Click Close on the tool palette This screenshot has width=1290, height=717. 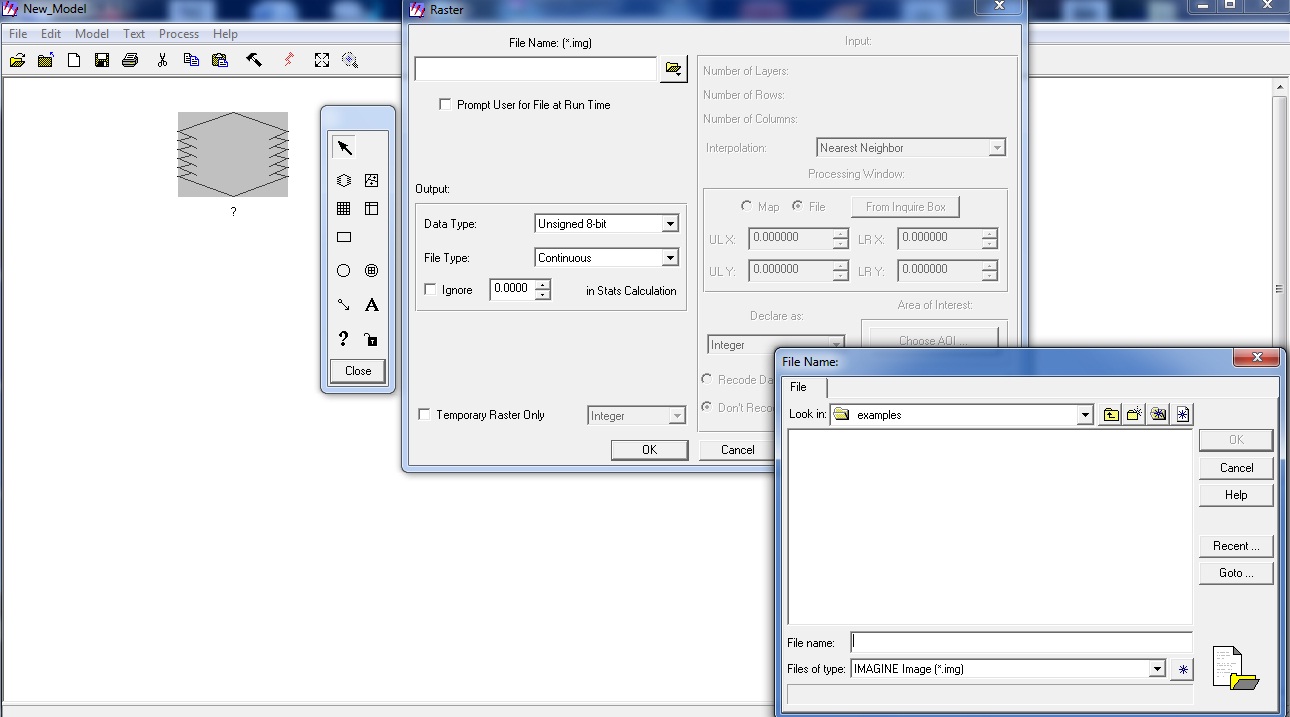coord(358,371)
